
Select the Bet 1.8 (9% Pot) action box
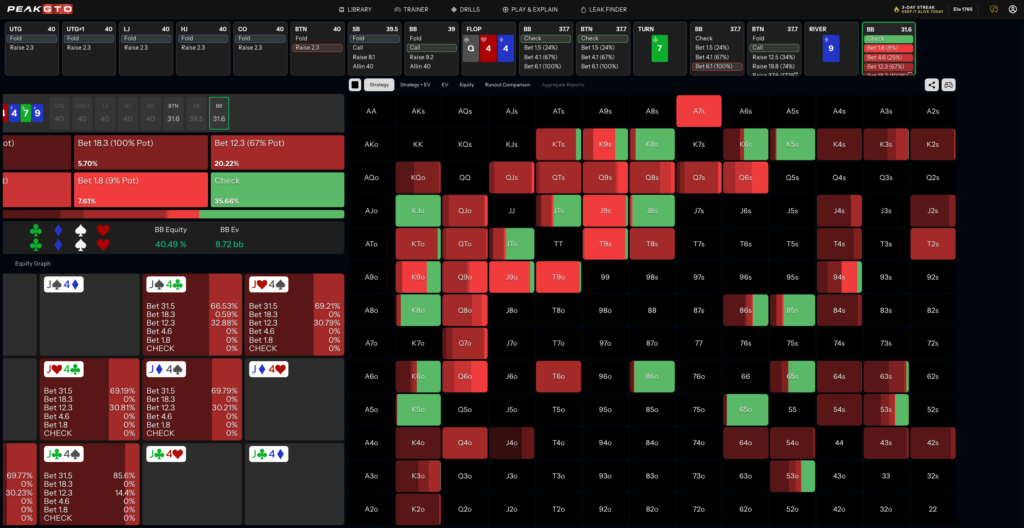point(140,190)
